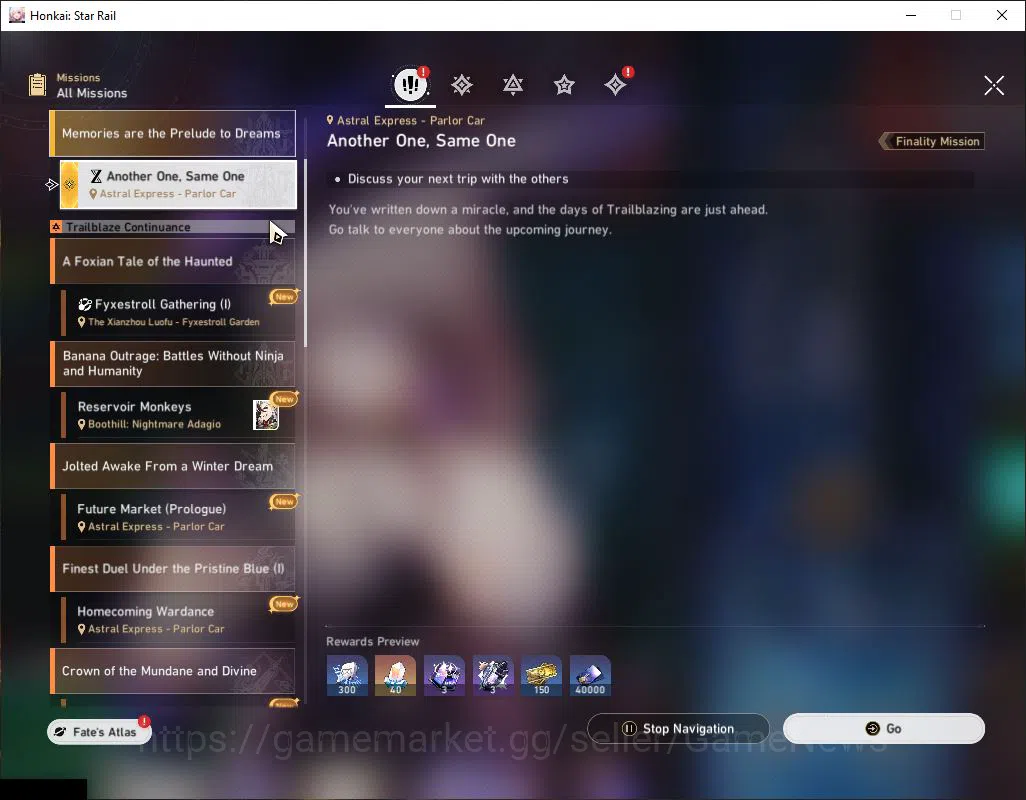
Task: Collapse the Trailblaze Continuance section header
Action: click(x=173, y=227)
